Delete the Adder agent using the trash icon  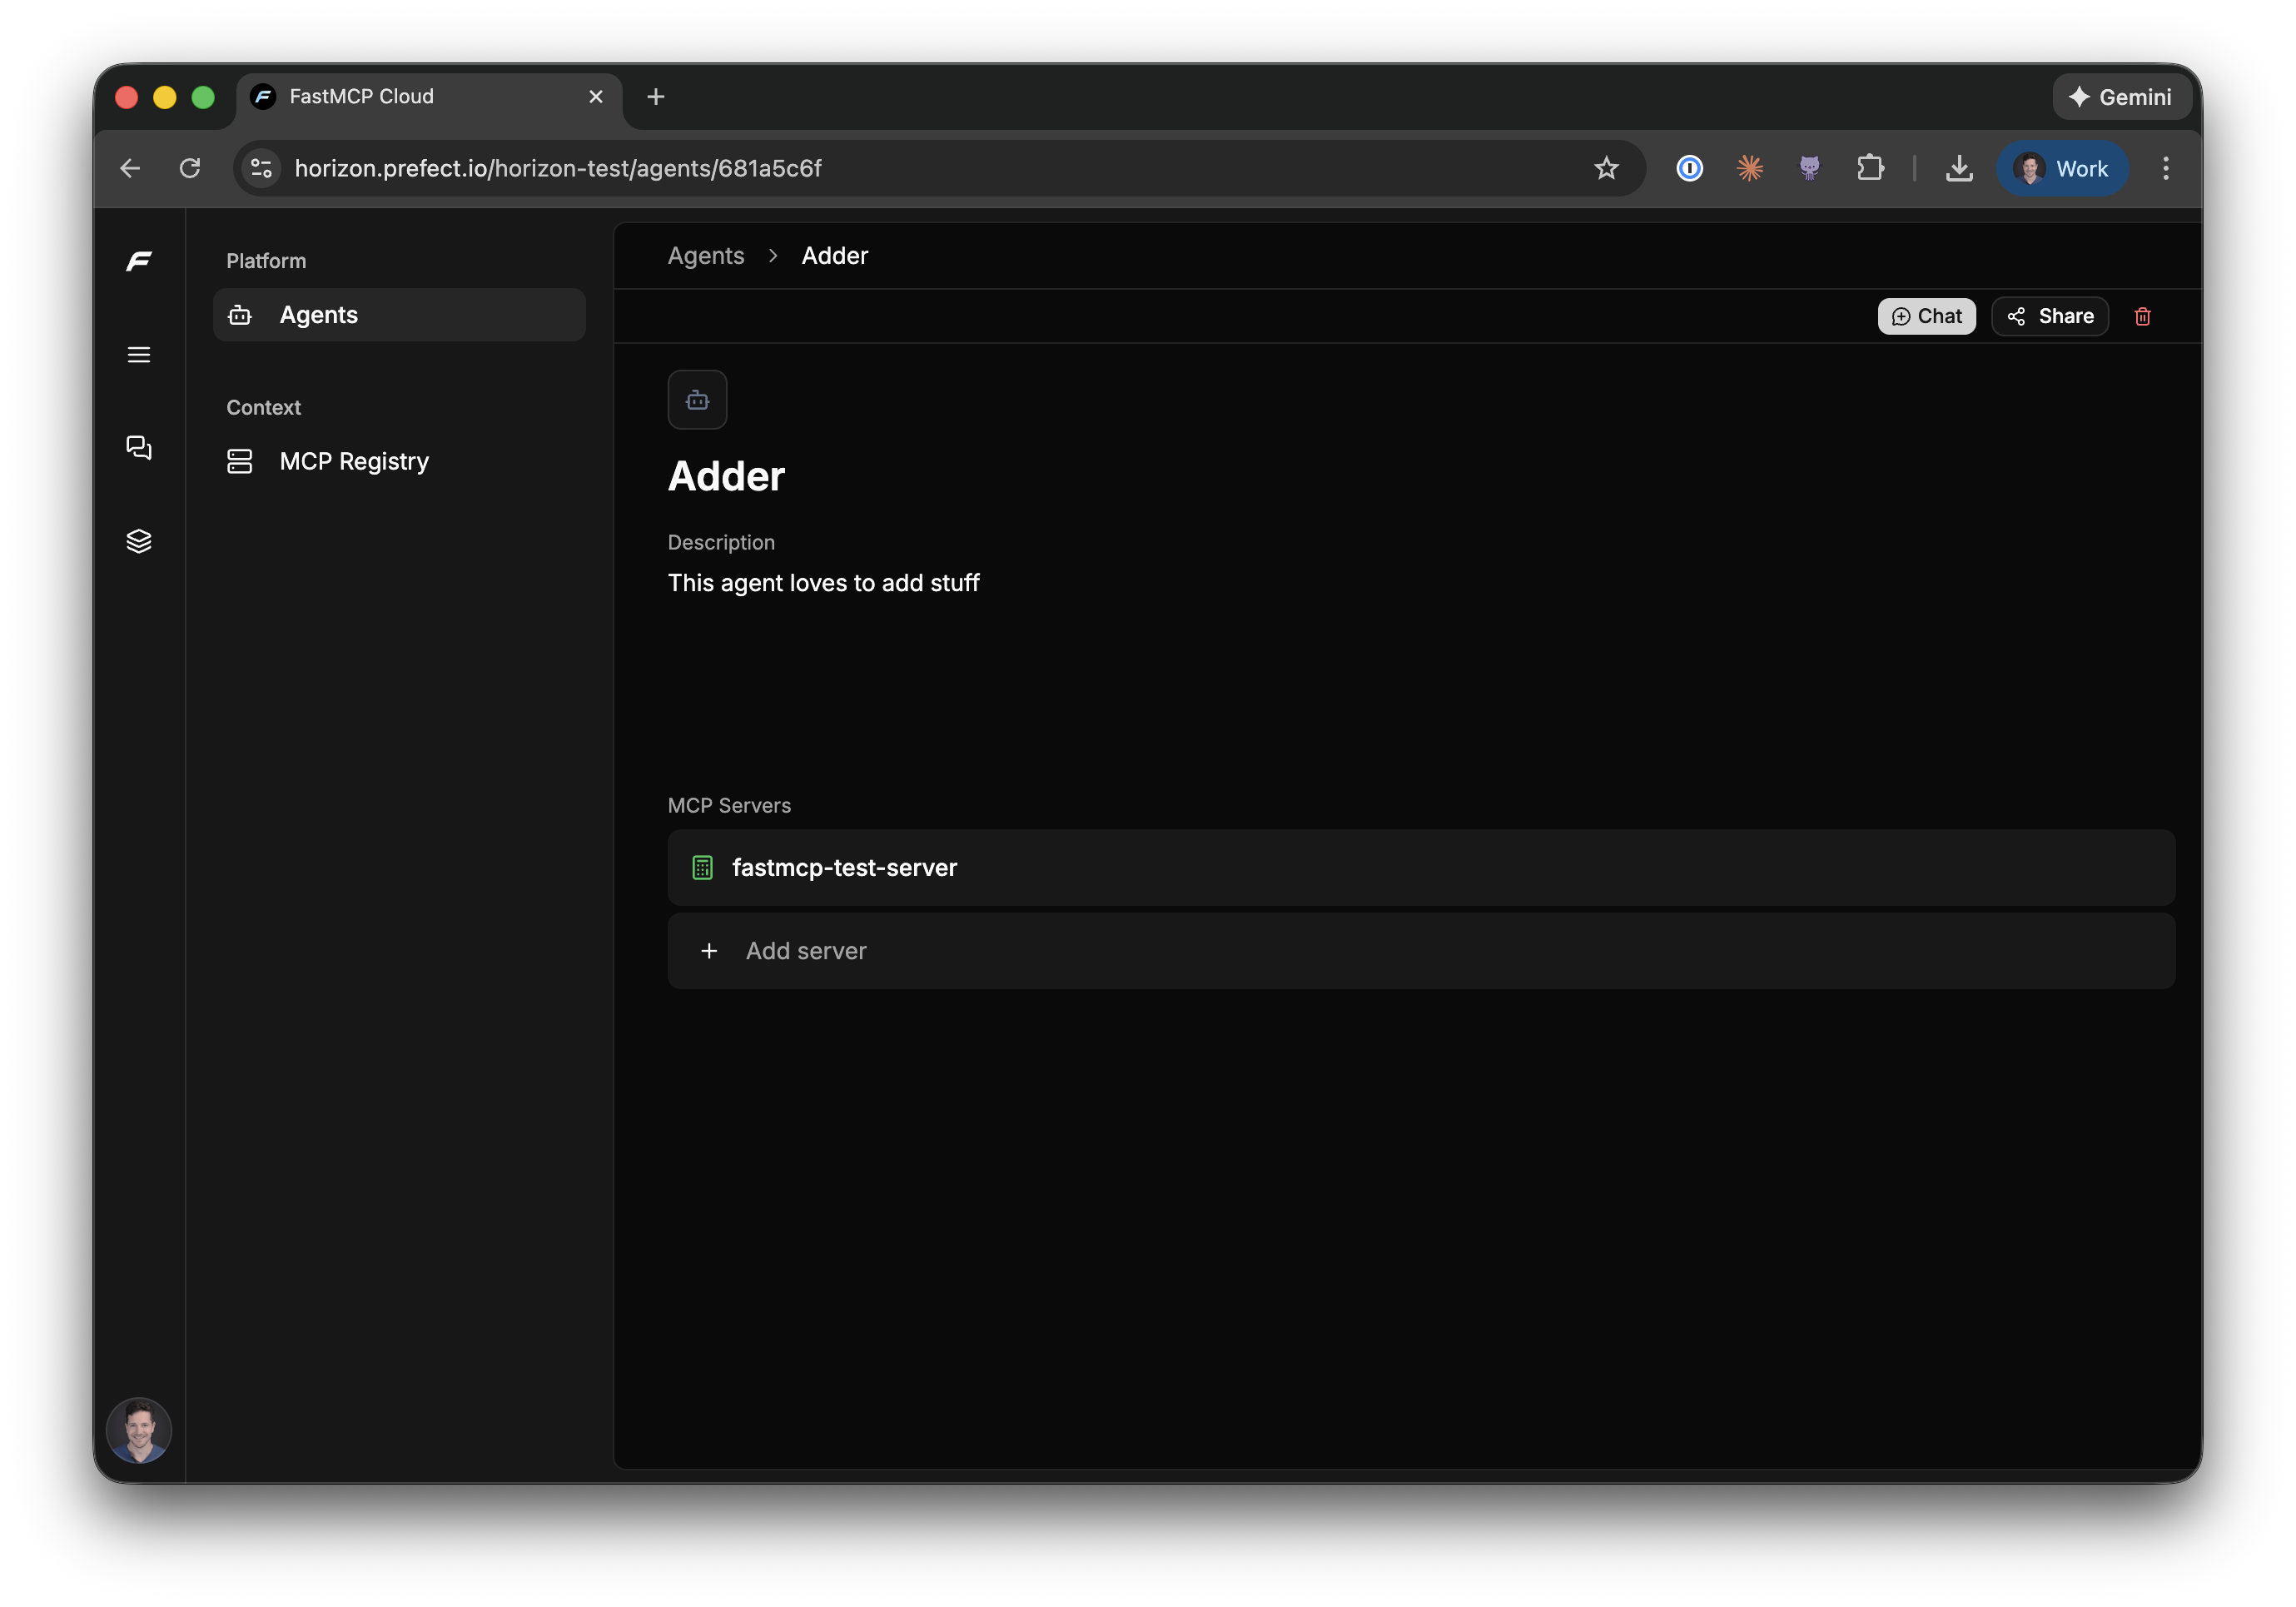coord(2144,316)
